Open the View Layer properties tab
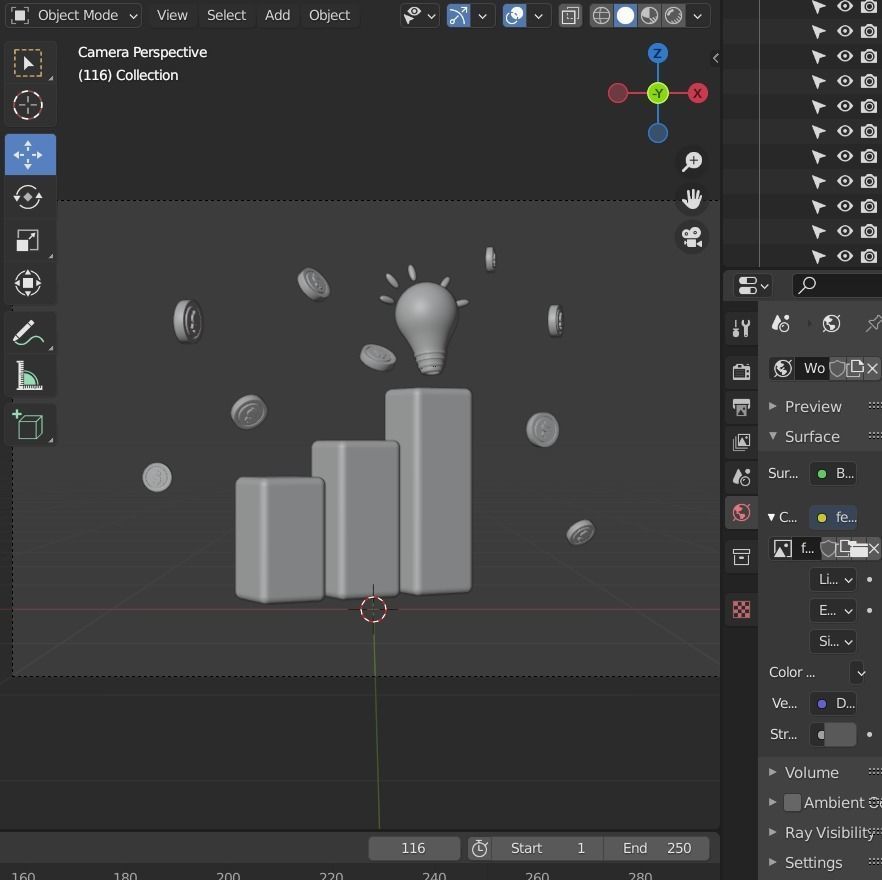Image resolution: width=882 pixels, height=880 pixels. [741, 442]
